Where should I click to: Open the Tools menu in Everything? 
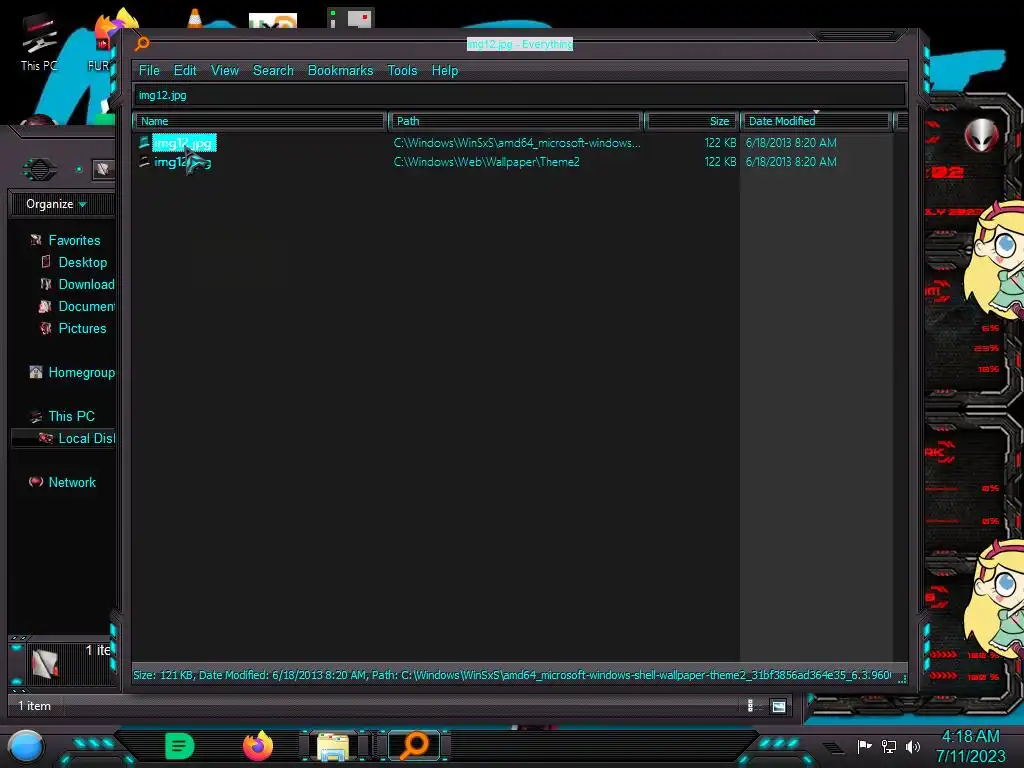click(402, 71)
